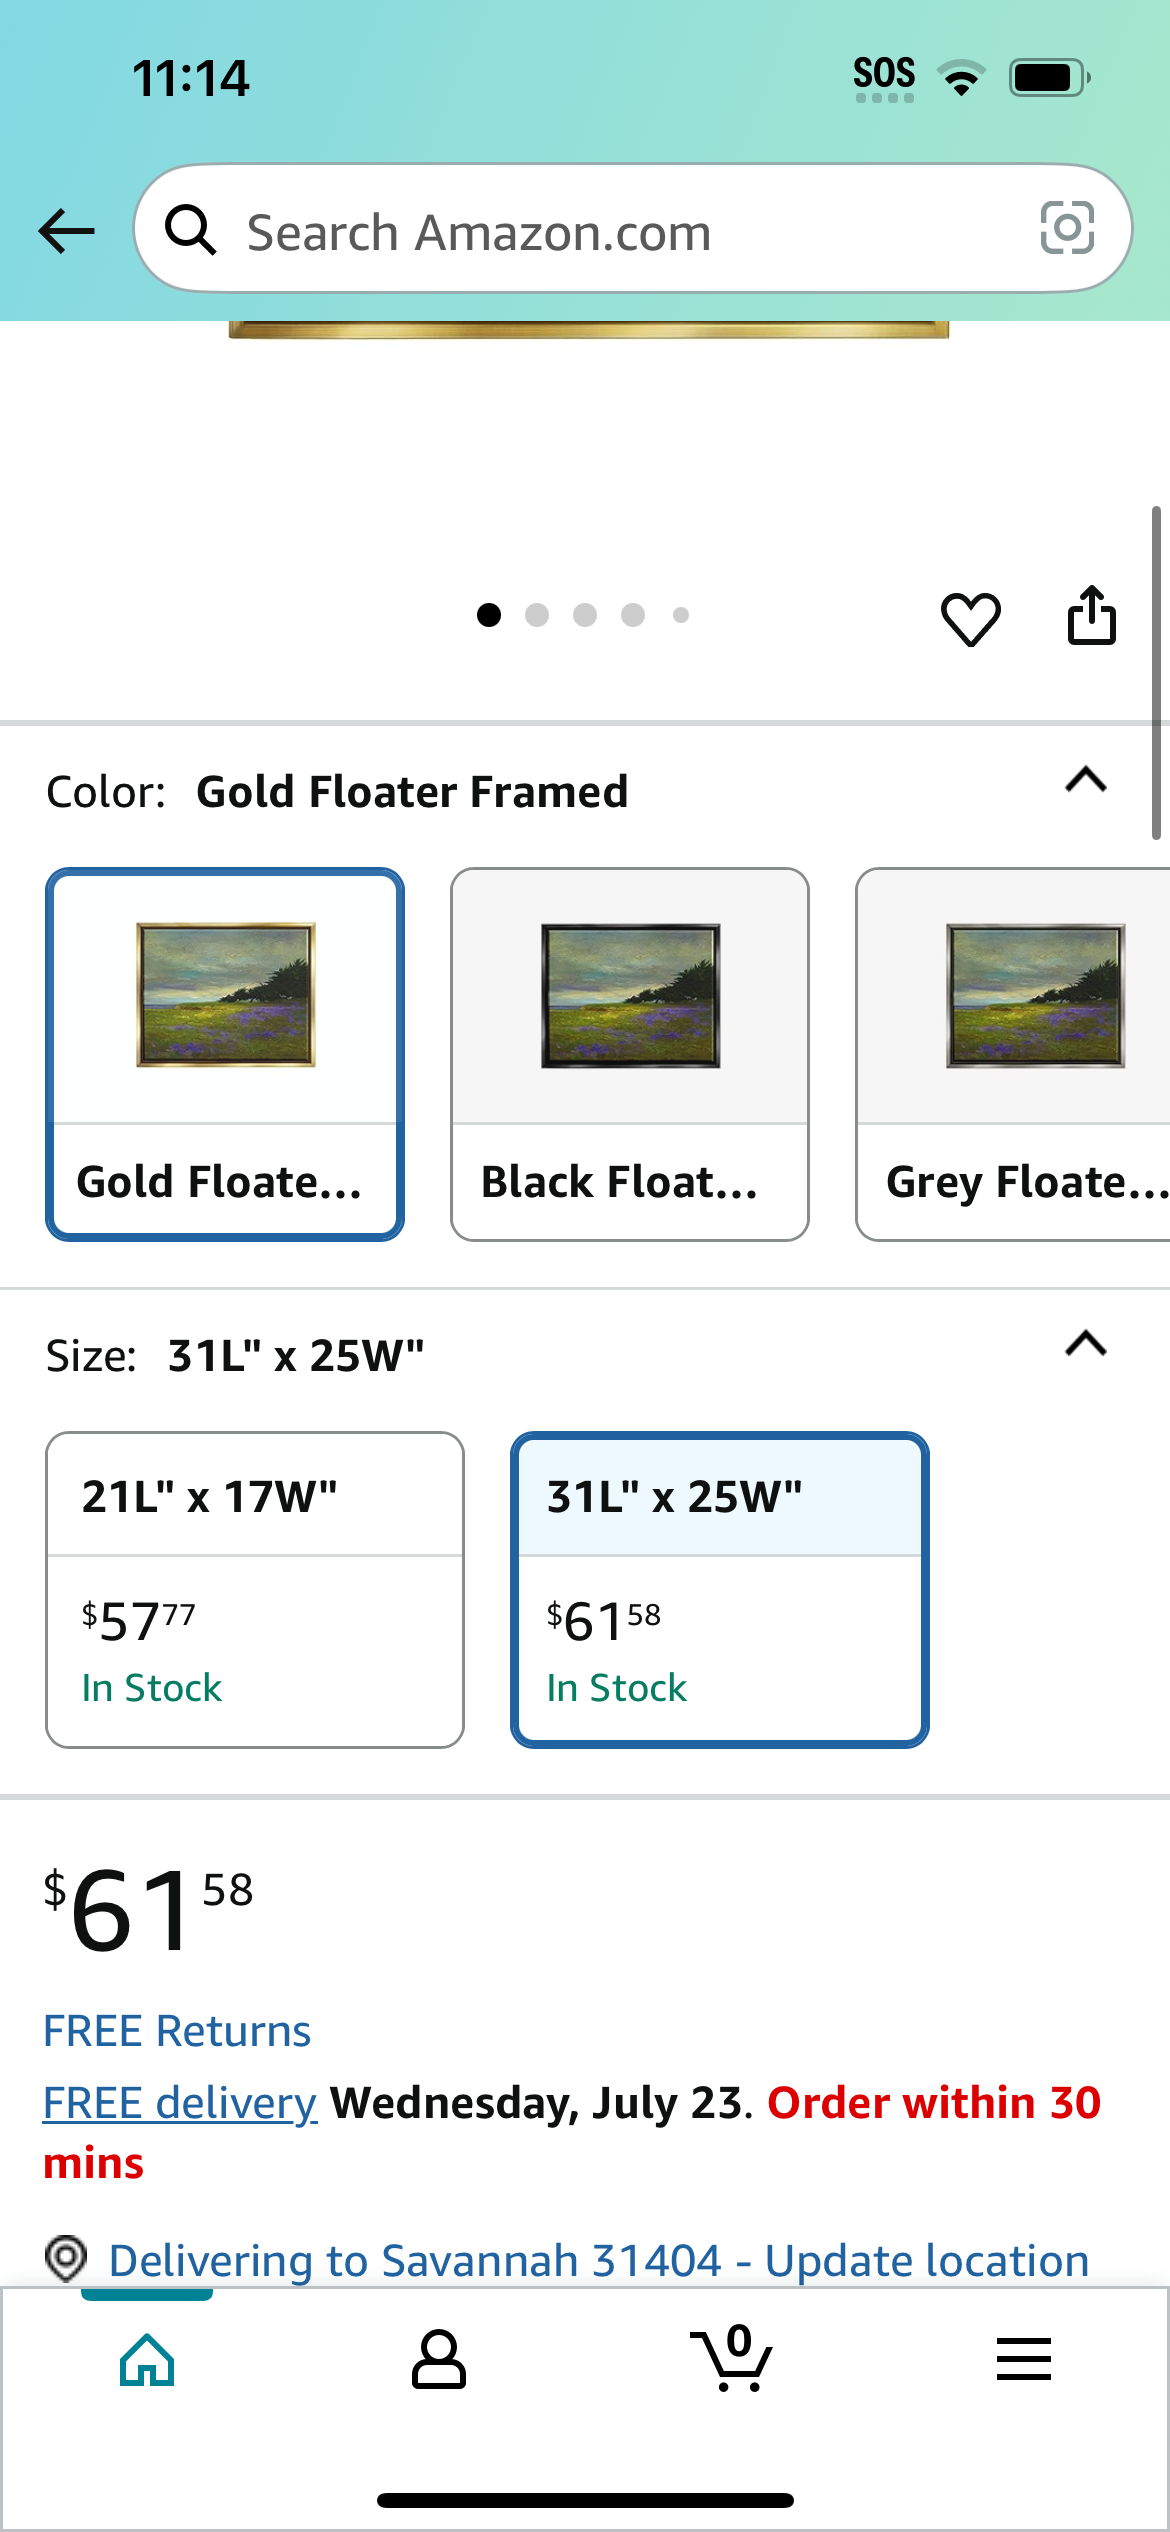The width and height of the screenshot is (1170, 2532).
Task: Collapse the Color section chevron
Action: 1086,780
